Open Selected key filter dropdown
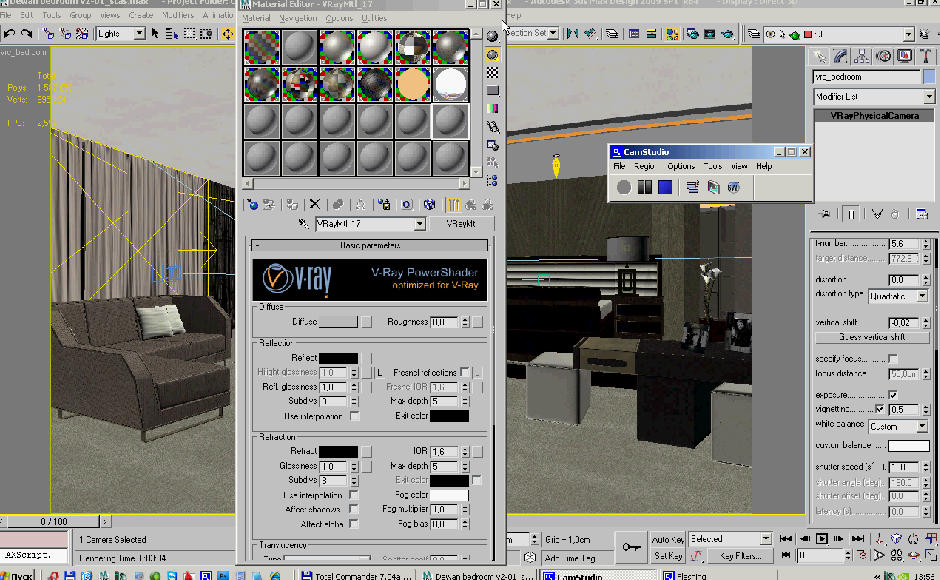 coord(766,539)
